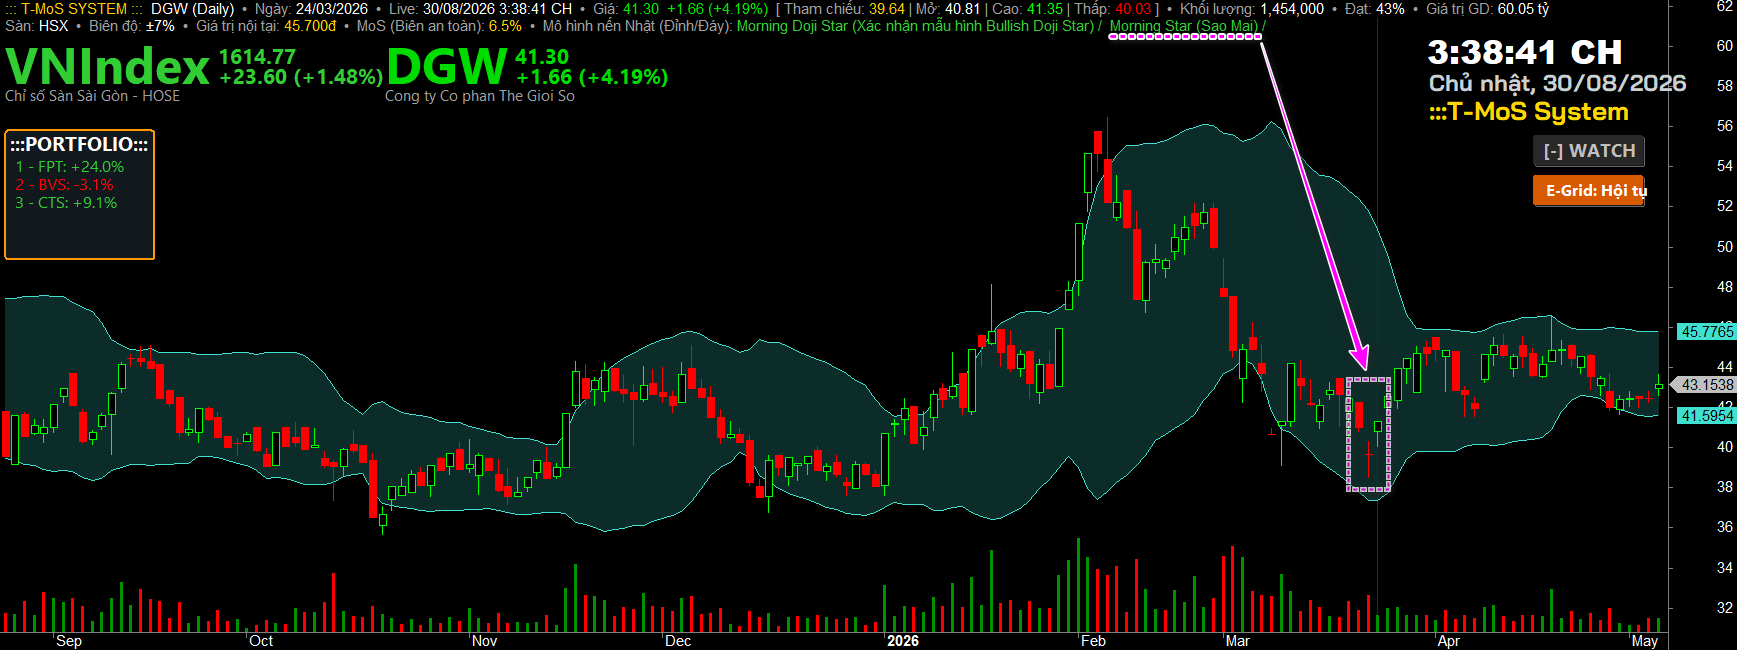Click the lower band price label 41.5954
Screen dimensions: 1737x650
tap(1707, 416)
